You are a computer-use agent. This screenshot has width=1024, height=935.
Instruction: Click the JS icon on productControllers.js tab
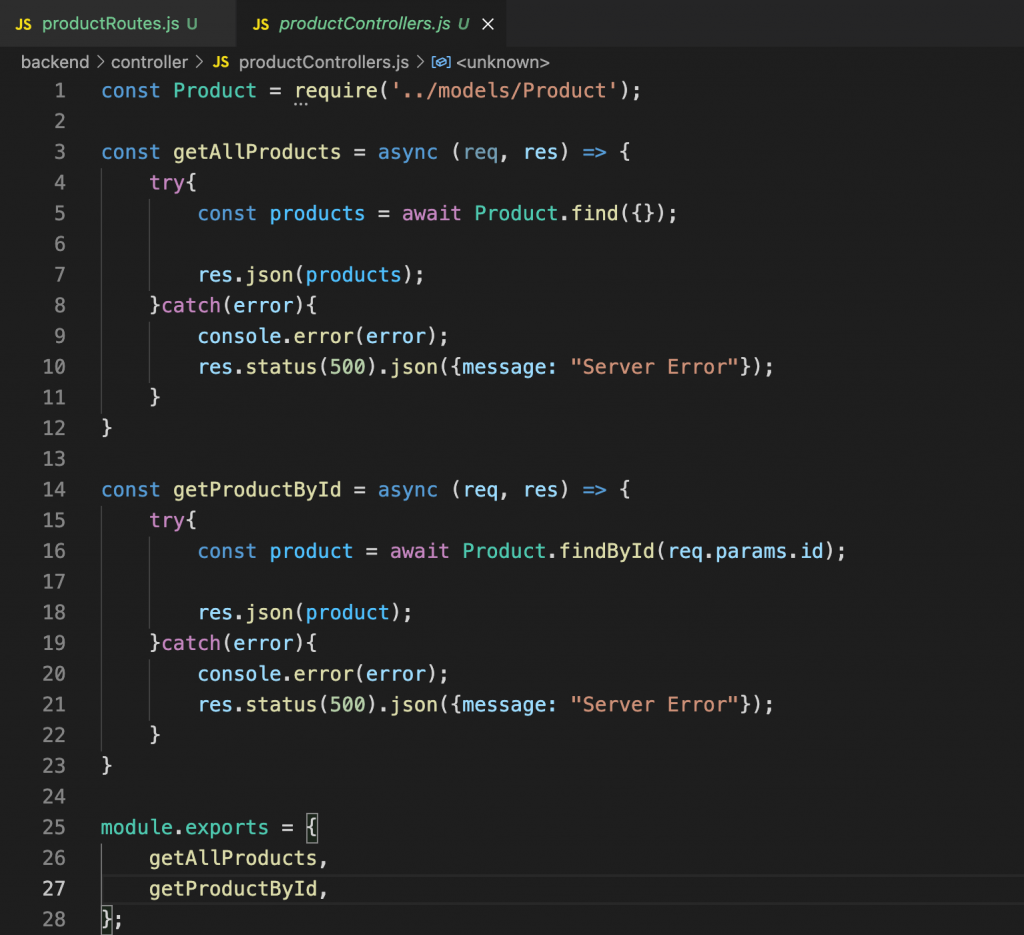point(261,25)
